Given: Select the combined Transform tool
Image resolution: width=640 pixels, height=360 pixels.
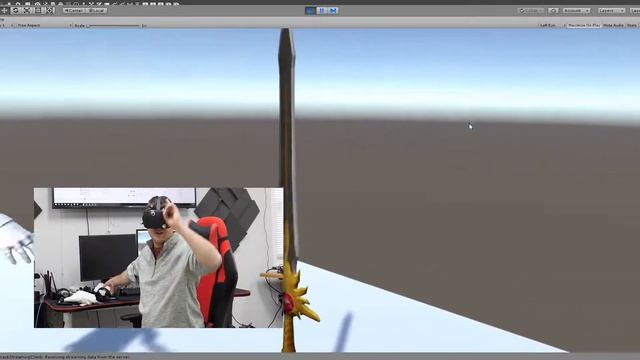Looking at the screenshot, I should pos(49,10).
